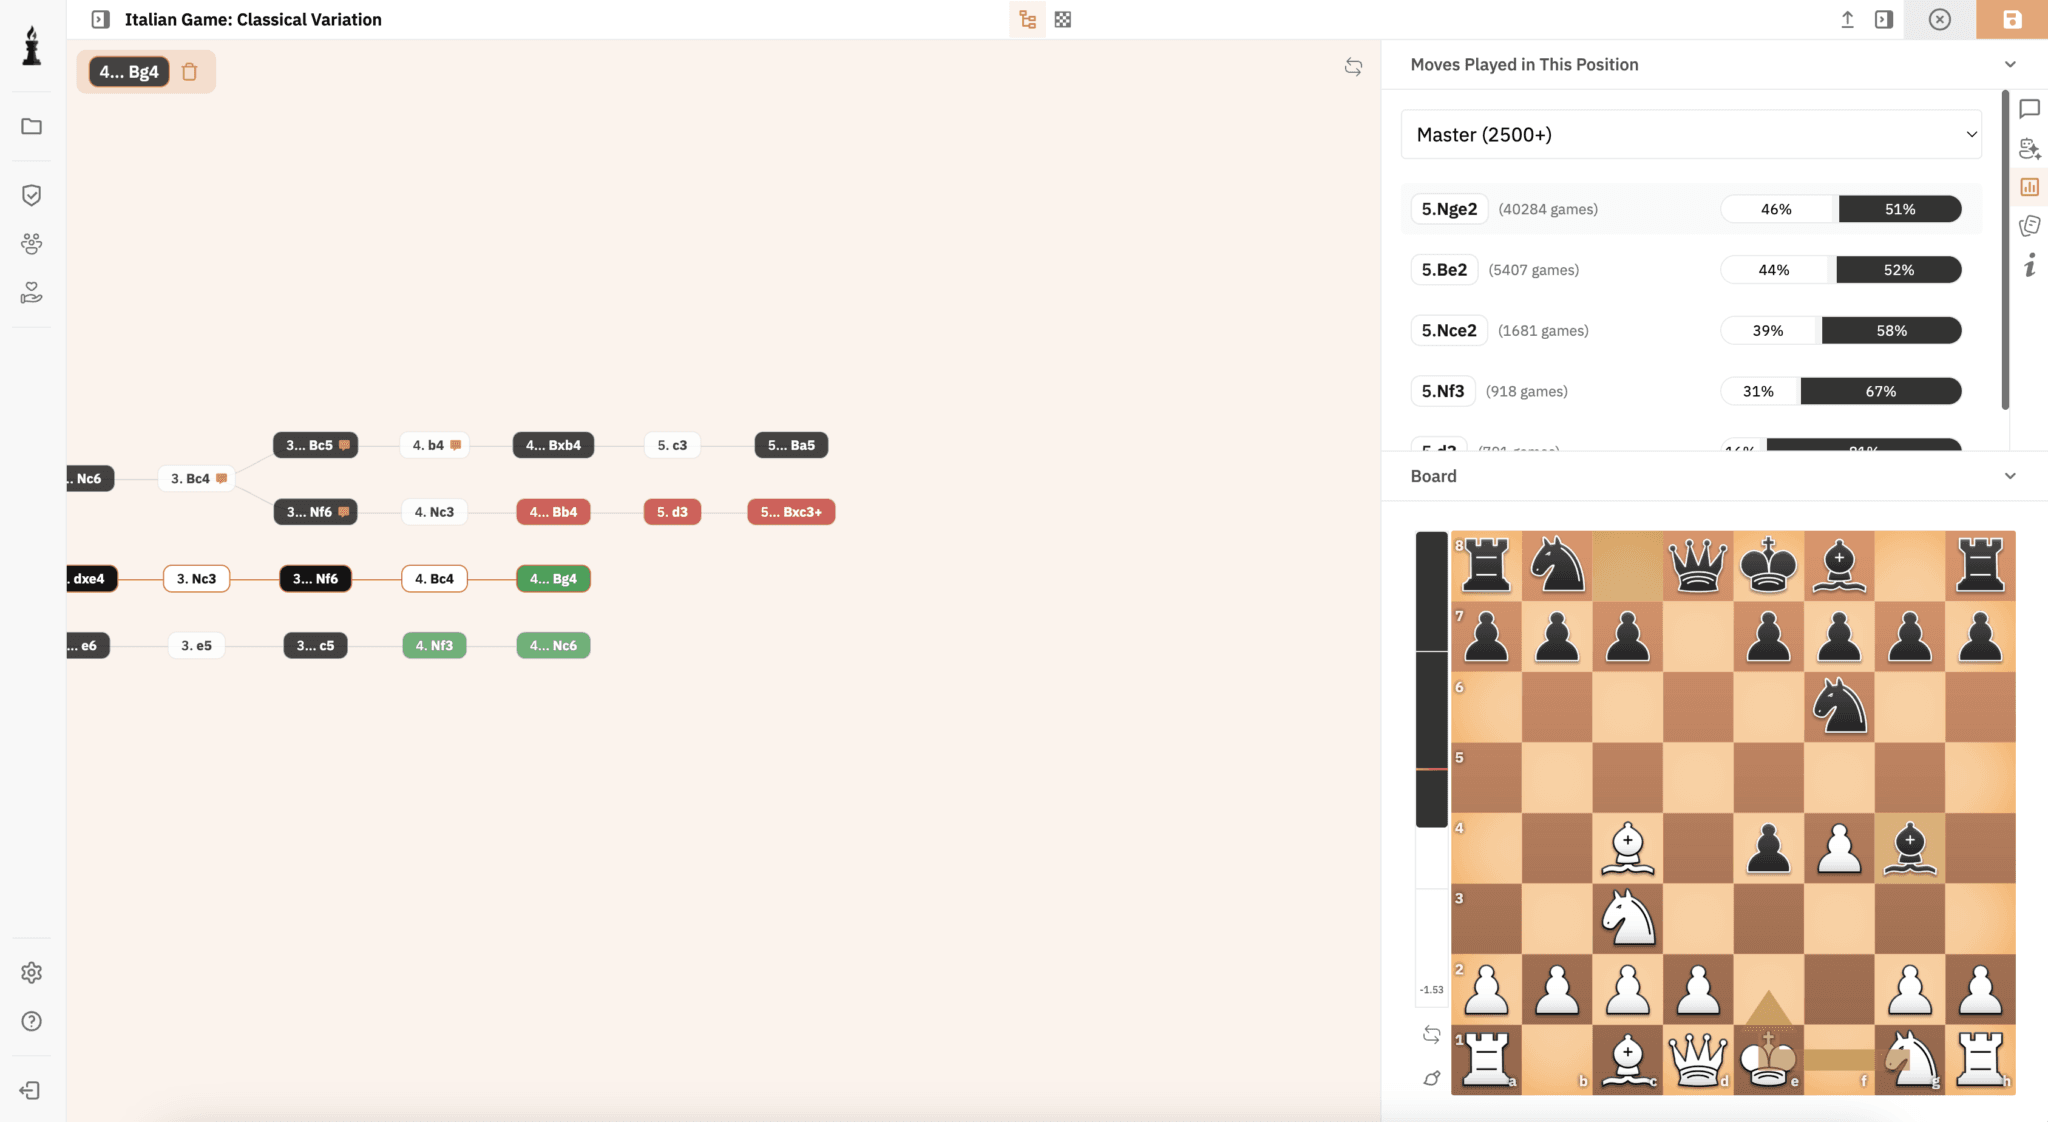The height and width of the screenshot is (1122, 2048).
Task: Select move 5.Nce2 from list
Action: click(x=1449, y=331)
